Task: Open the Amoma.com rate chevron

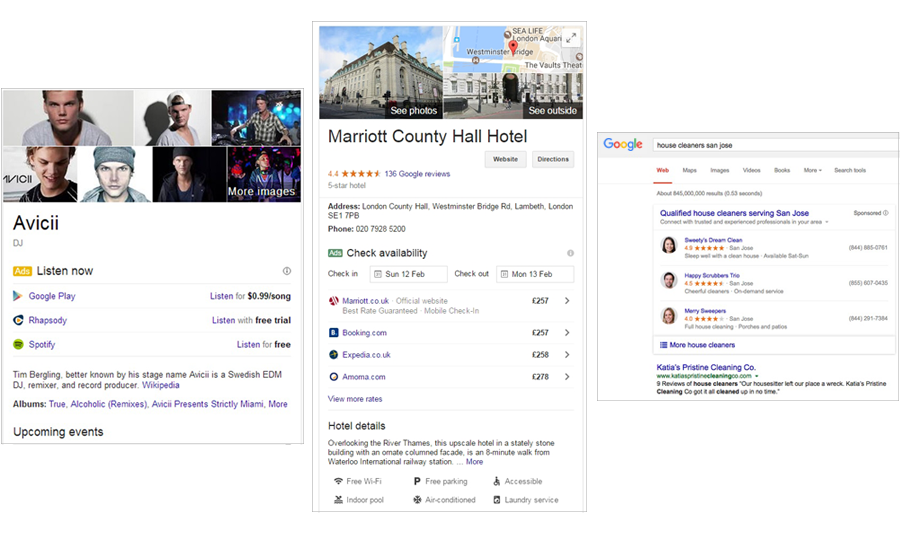Action: (x=567, y=377)
